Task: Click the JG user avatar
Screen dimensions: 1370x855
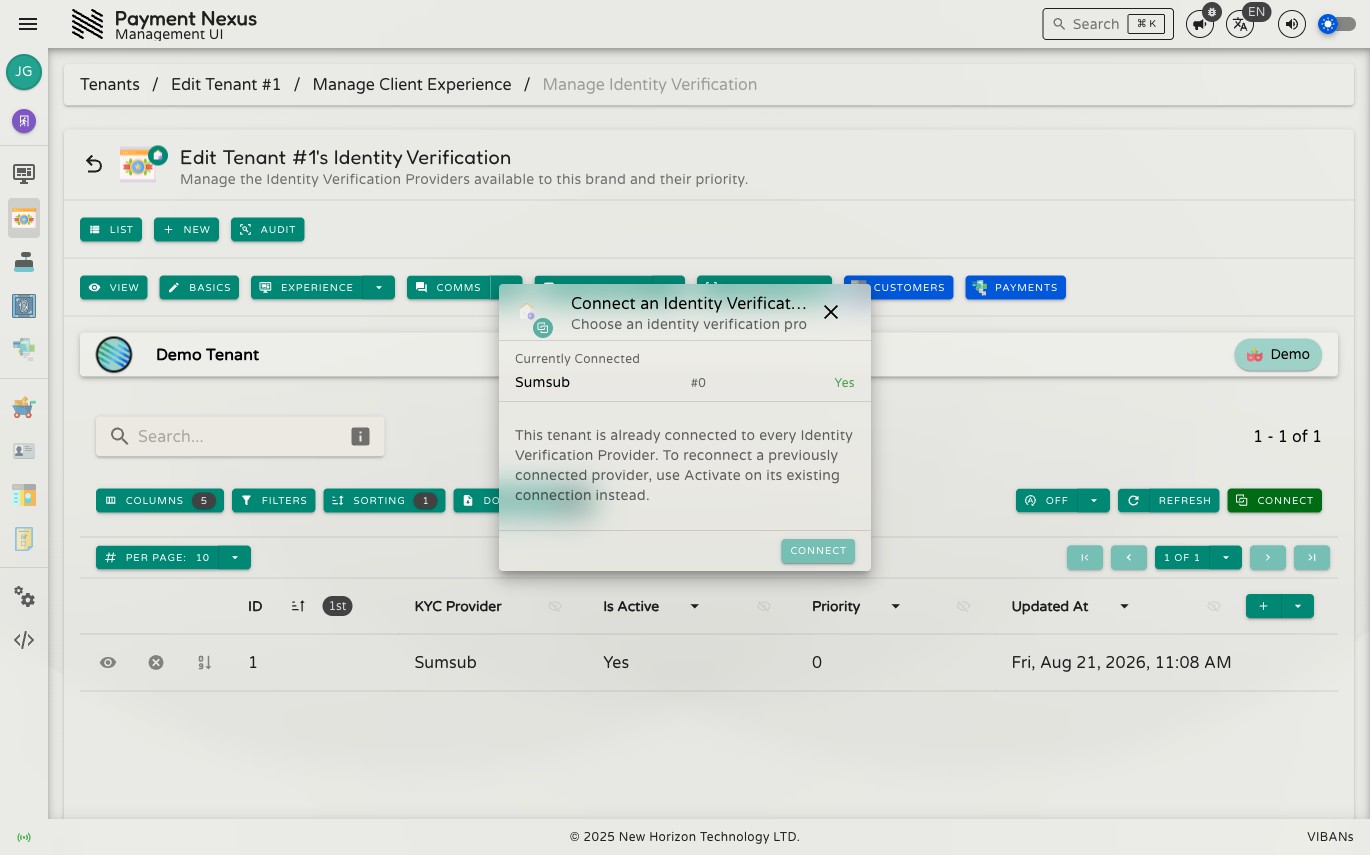Action: pyautogui.click(x=24, y=72)
